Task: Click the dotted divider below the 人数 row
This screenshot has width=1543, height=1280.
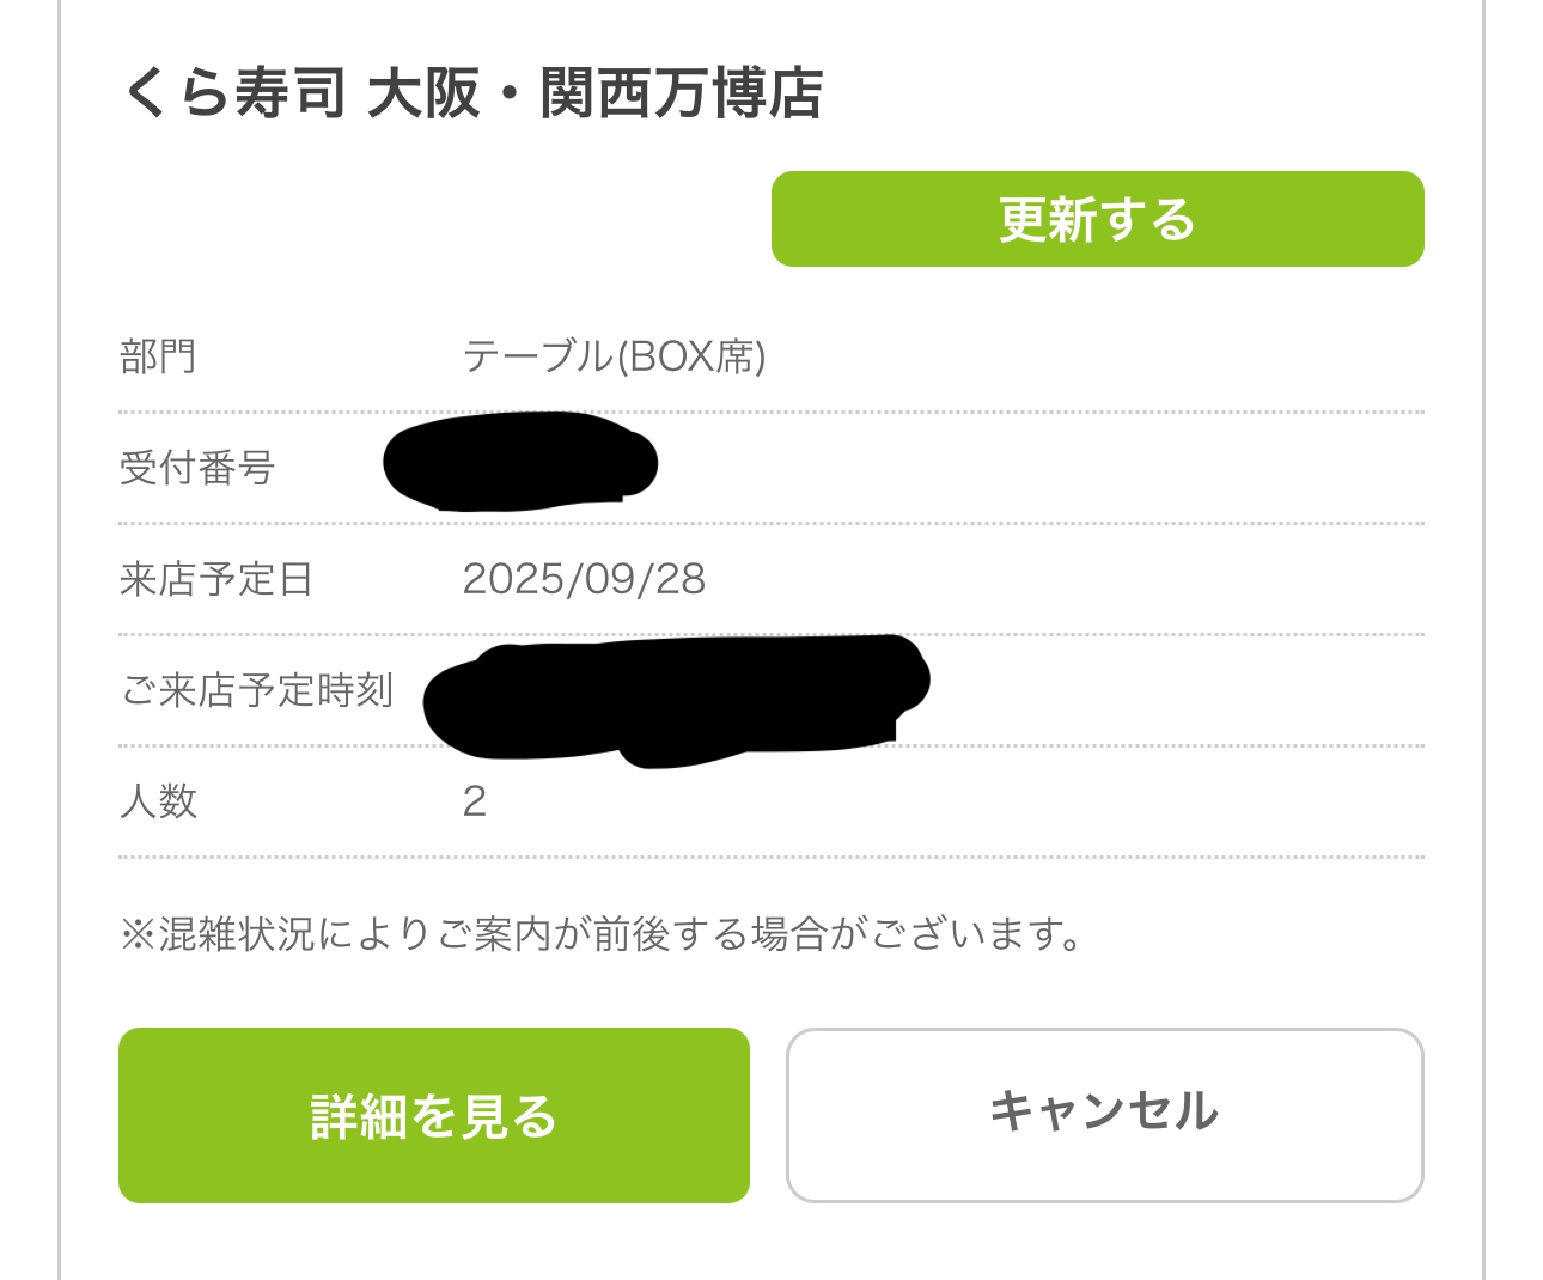Action: (x=770, y=857)
